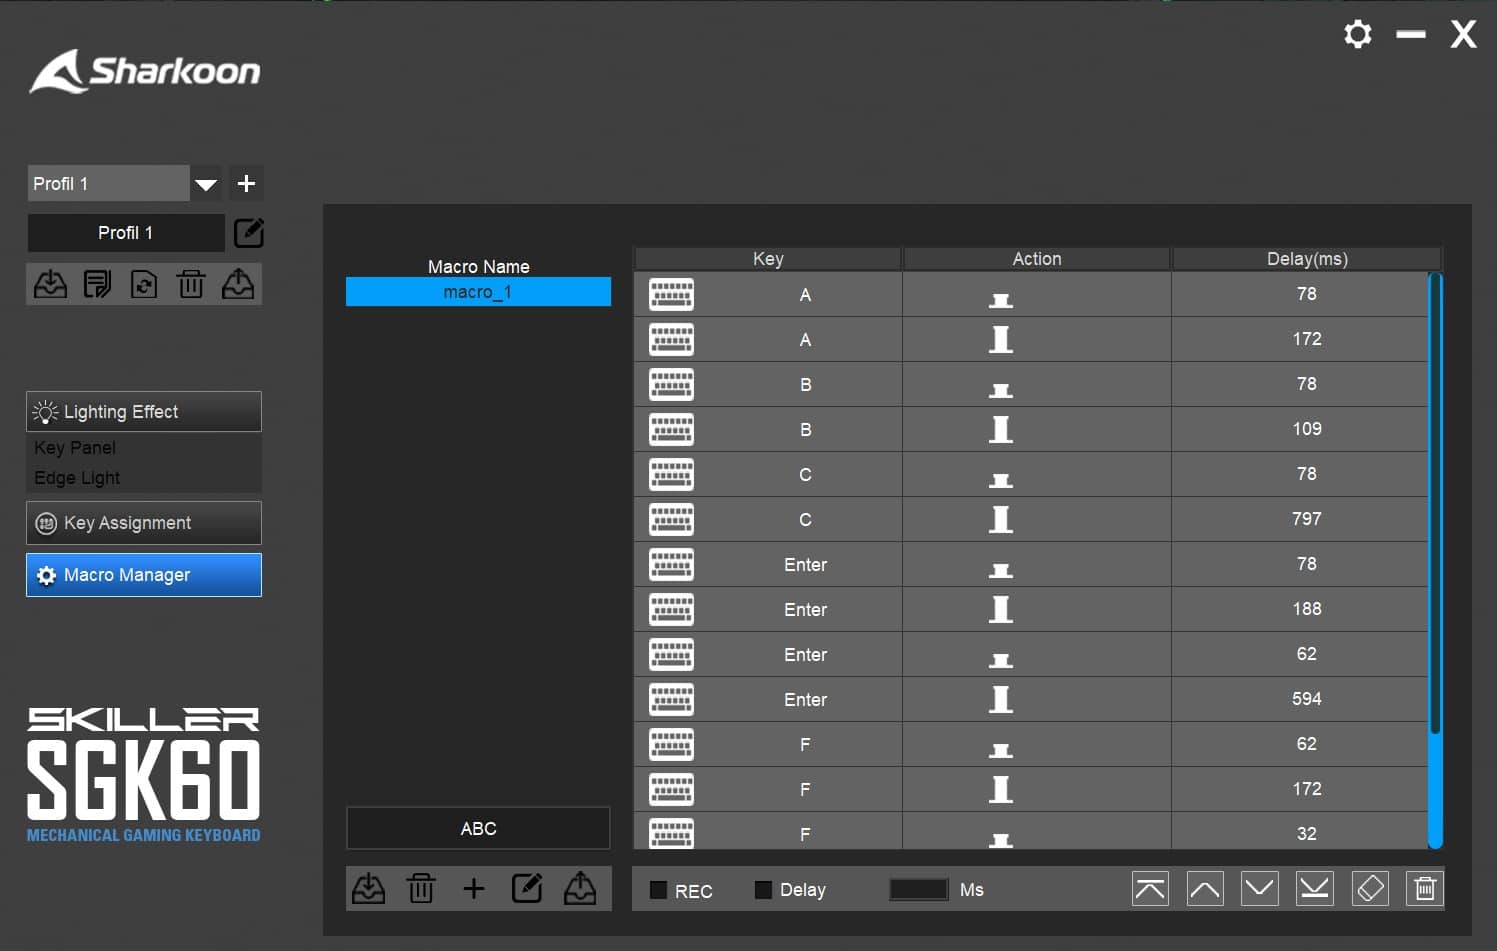This screenshot has height=951, width=1497.
Task: Click the delete profile trash icon
Action: click(x=191, y=284)
